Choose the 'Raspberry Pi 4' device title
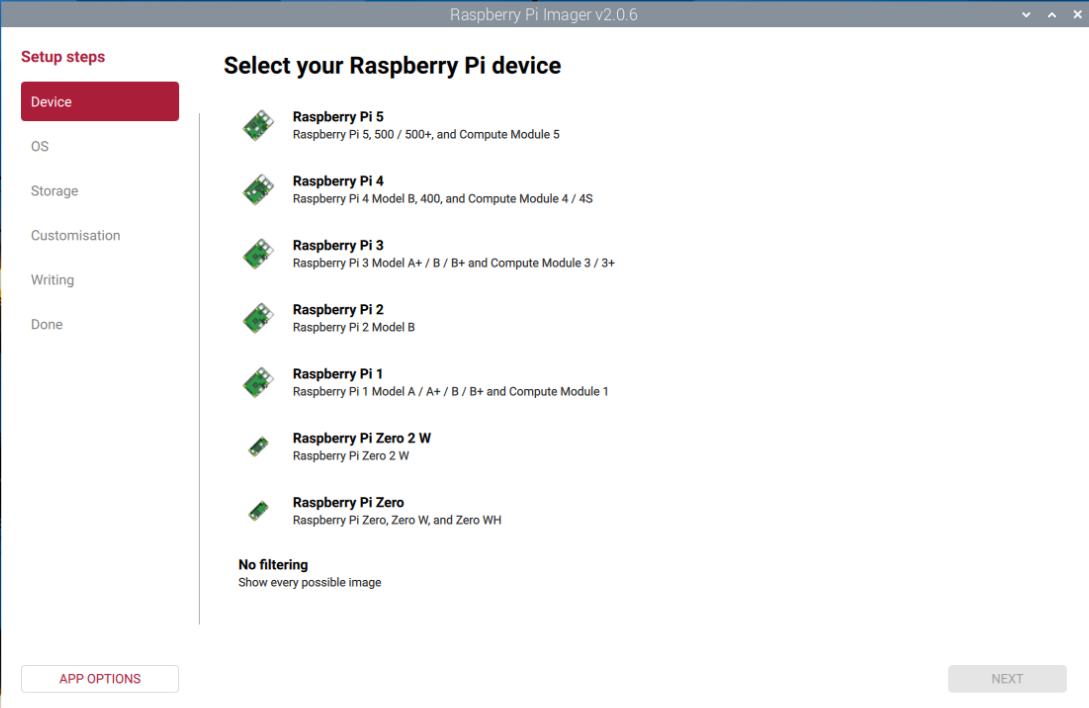The image size is (1089, 708). (338, 181)
